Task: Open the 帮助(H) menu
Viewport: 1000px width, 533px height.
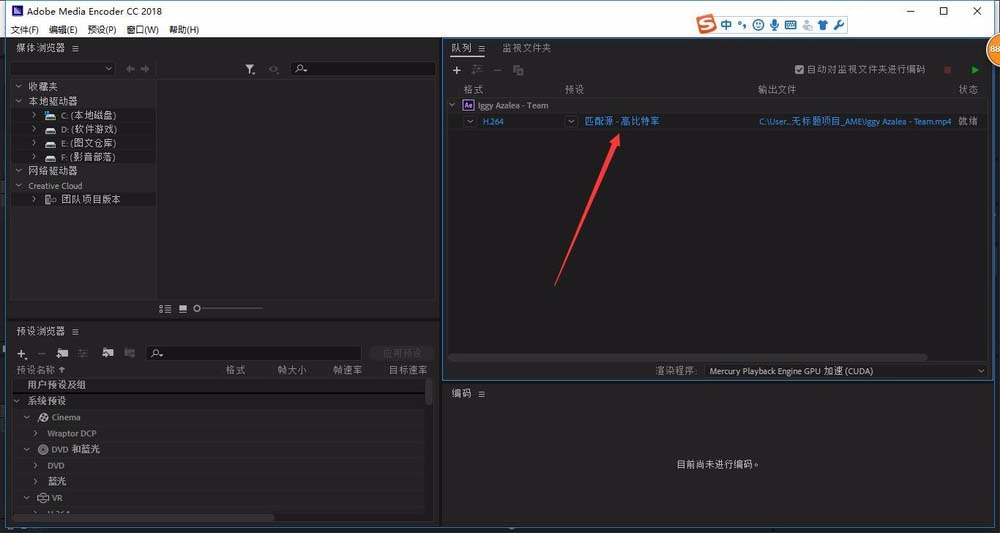Action: point(184,30)
